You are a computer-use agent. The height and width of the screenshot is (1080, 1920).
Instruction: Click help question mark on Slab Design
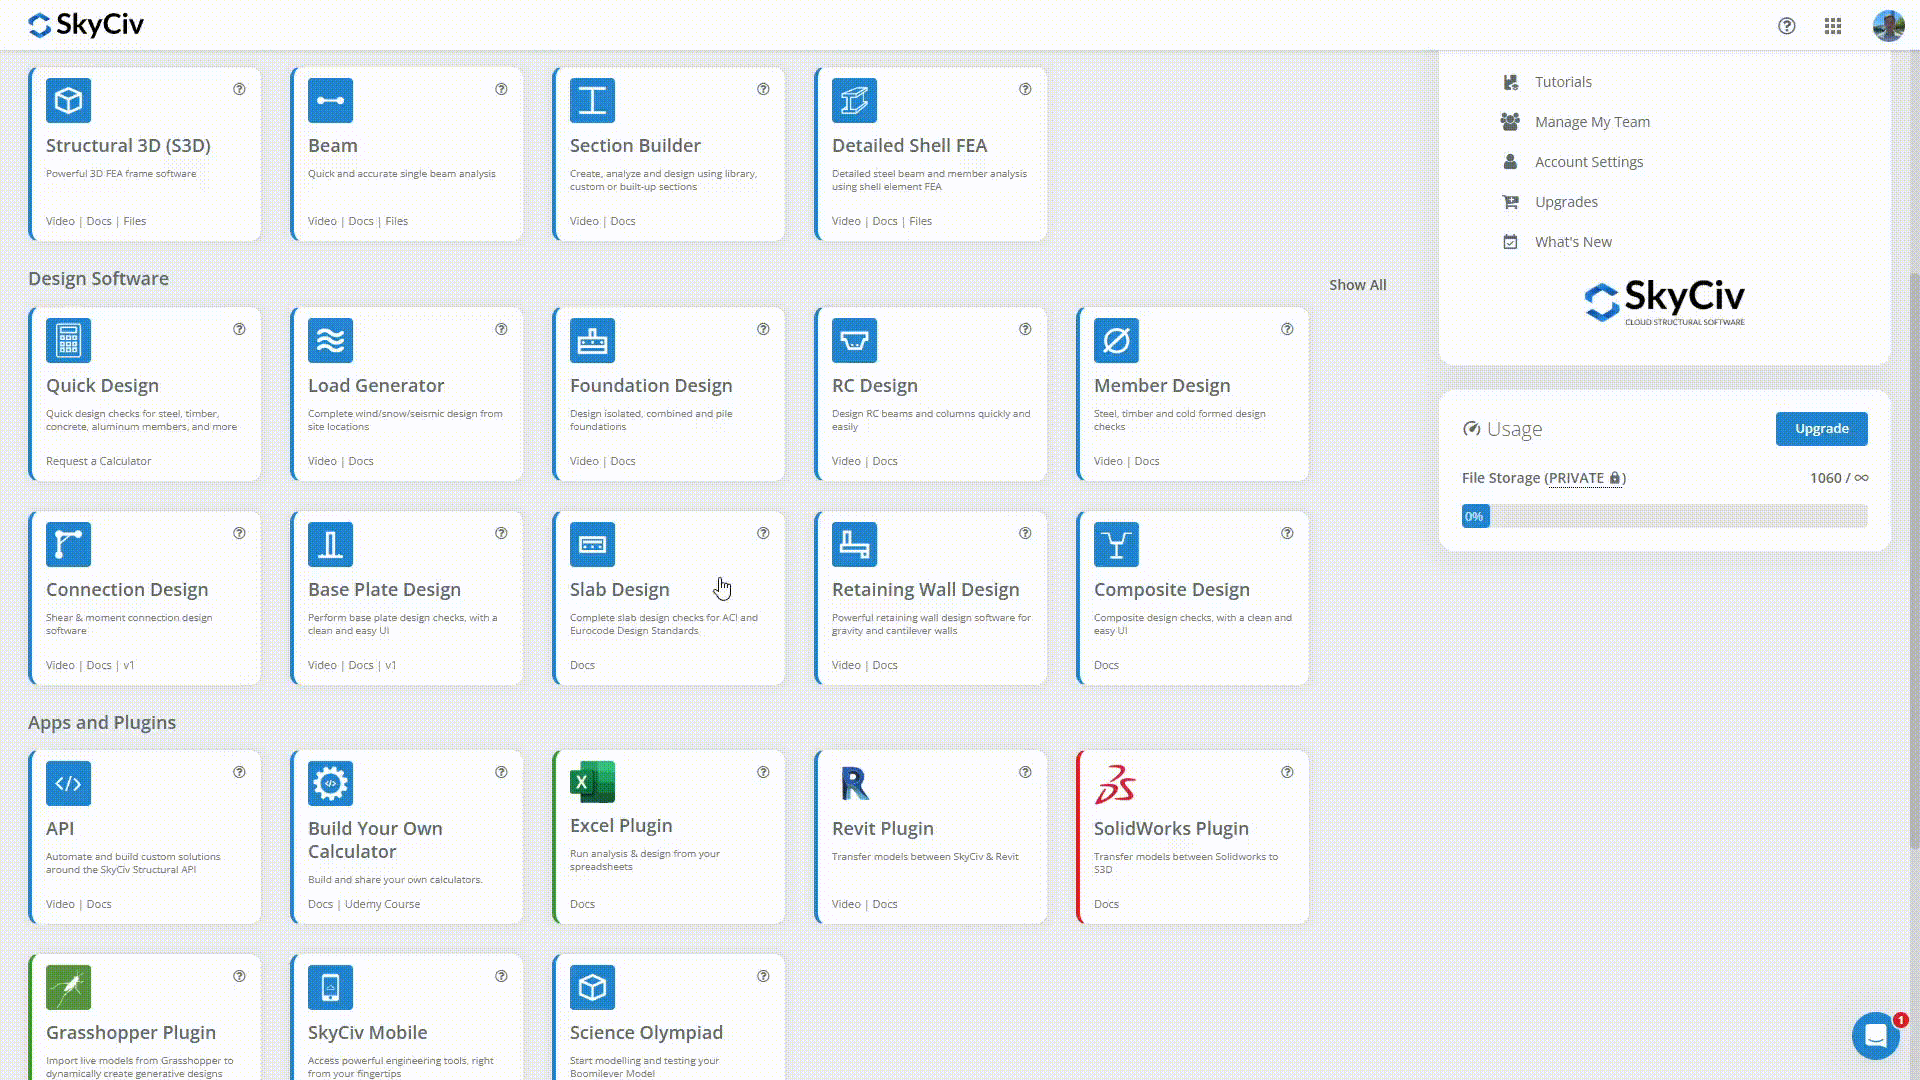763,533
